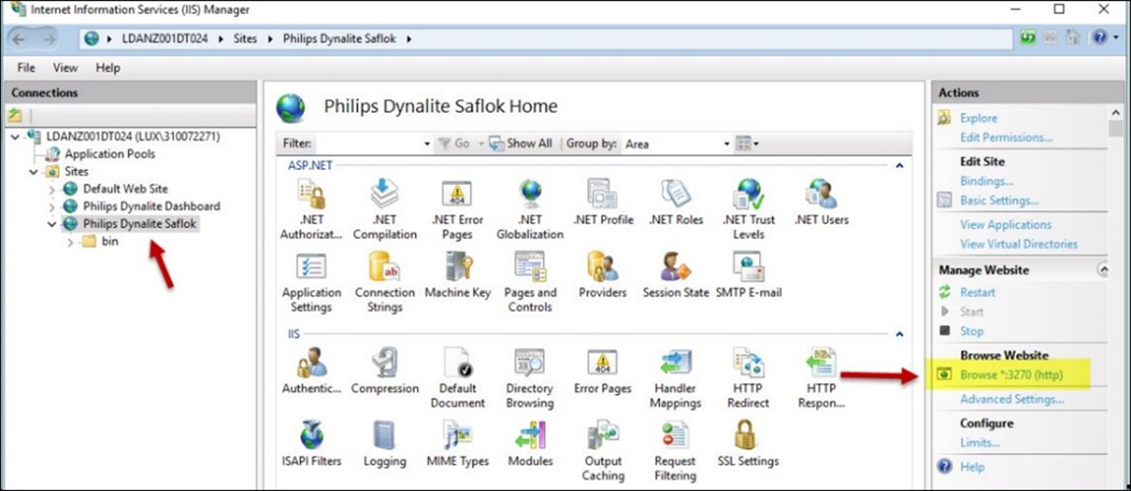Open the File menu
The height and width of the screenshot is (491, 1131).
[26, 68]
